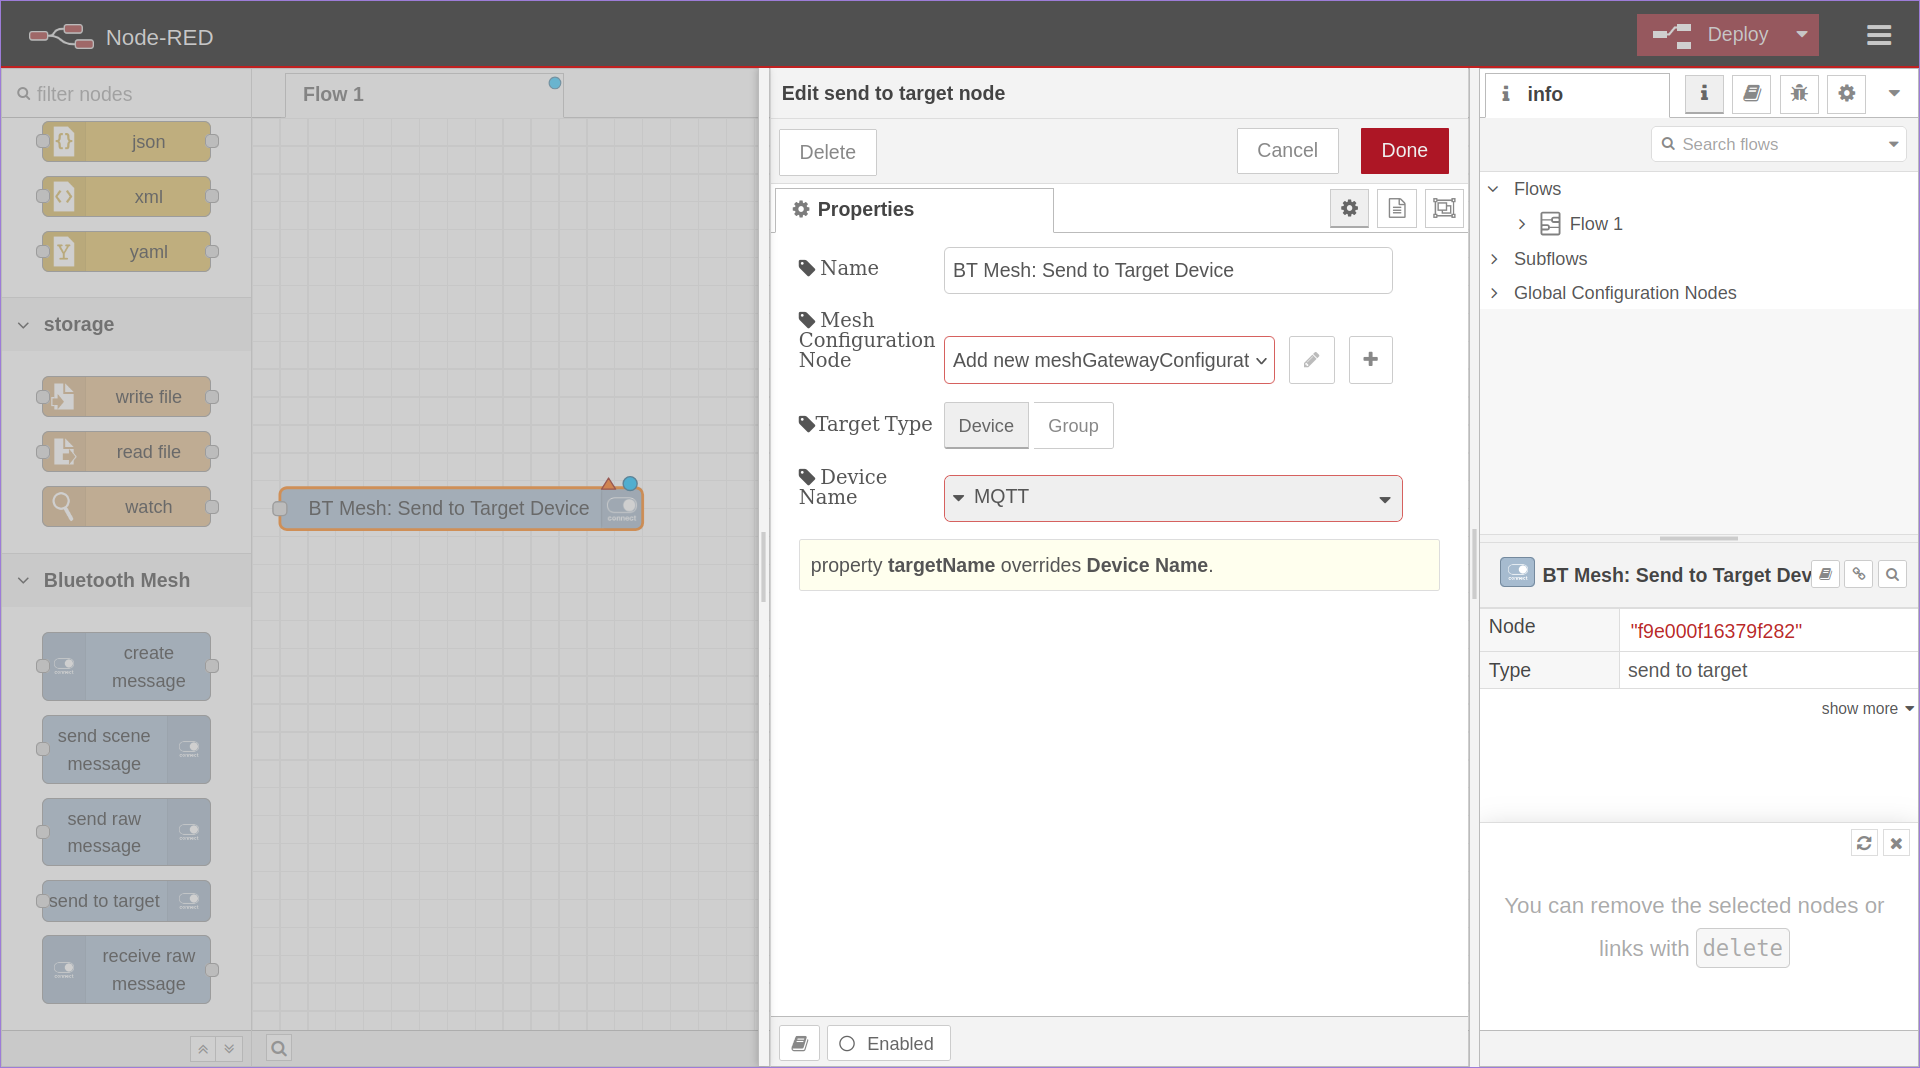This screenshot has width=1920, height=1068.
Task: Expand the Global Configuration Nodes tree
Action: 1494,293
